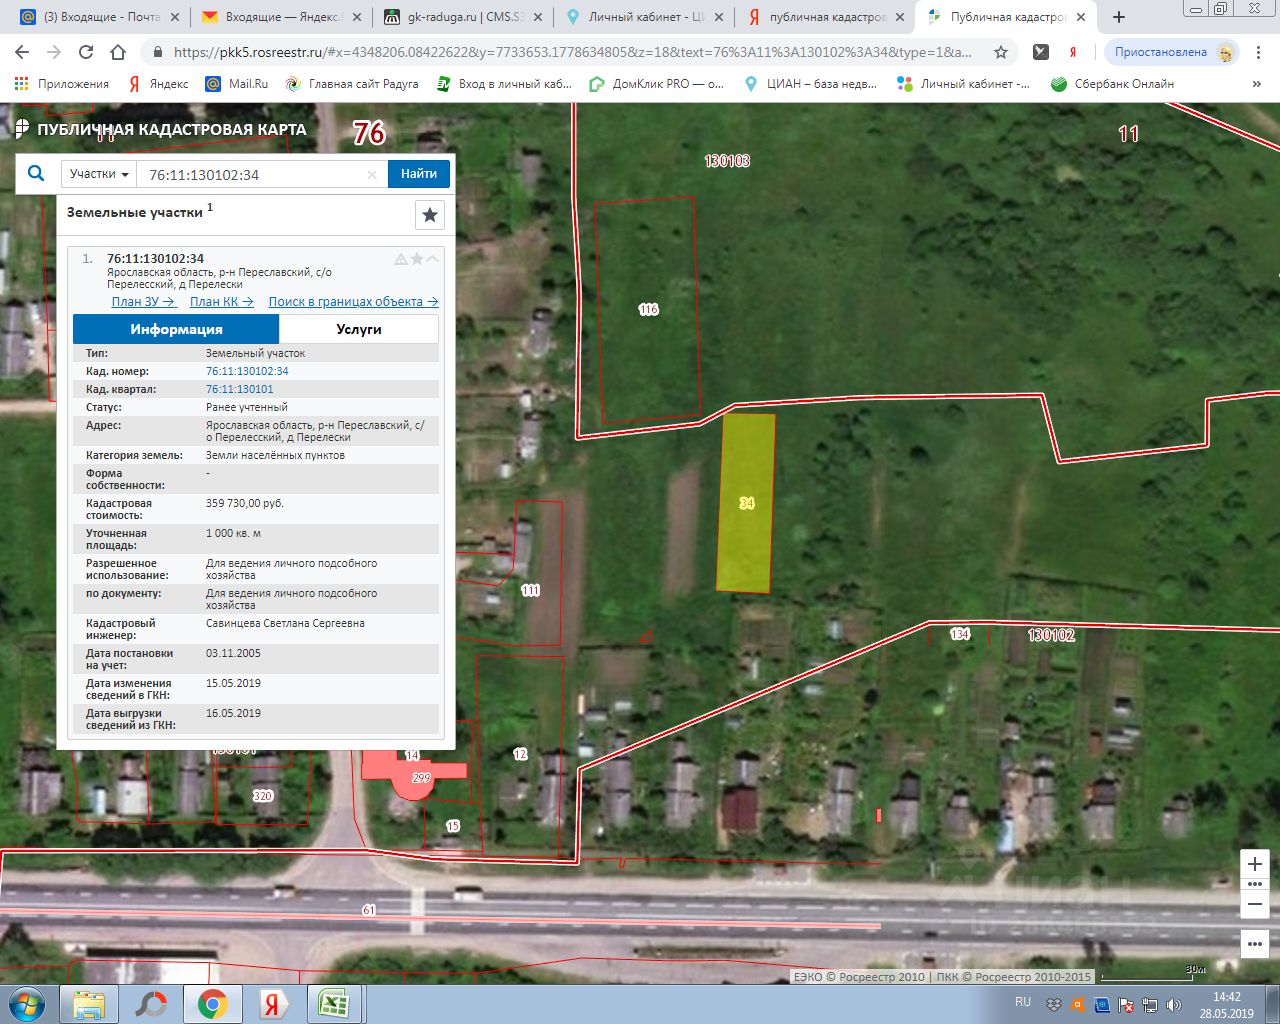Open the map options three-dots button
Viewport: 1280px width, 1024px height.
click(x=1255, y=944)
